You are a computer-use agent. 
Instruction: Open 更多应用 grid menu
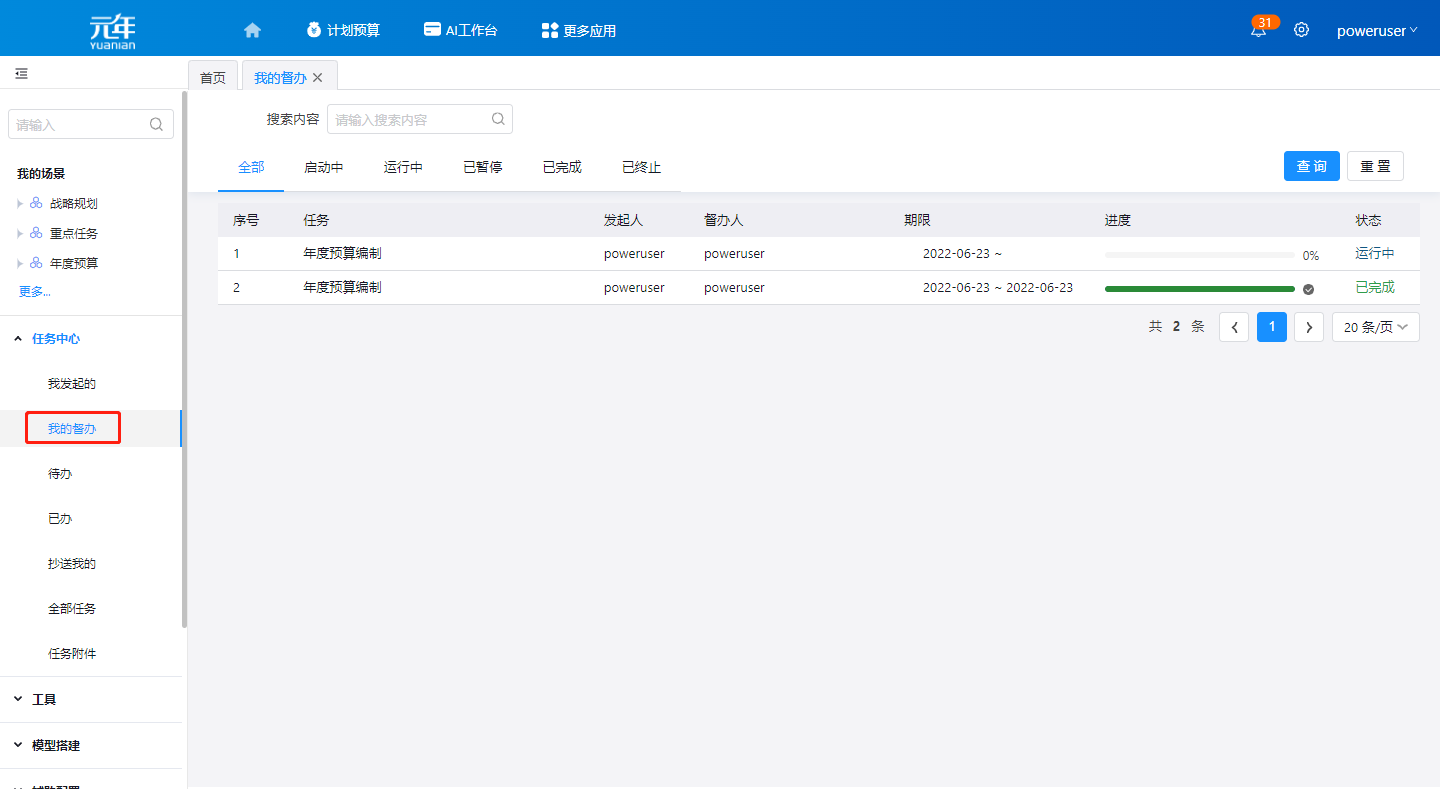pyautogui.click(x=578, y=30)
